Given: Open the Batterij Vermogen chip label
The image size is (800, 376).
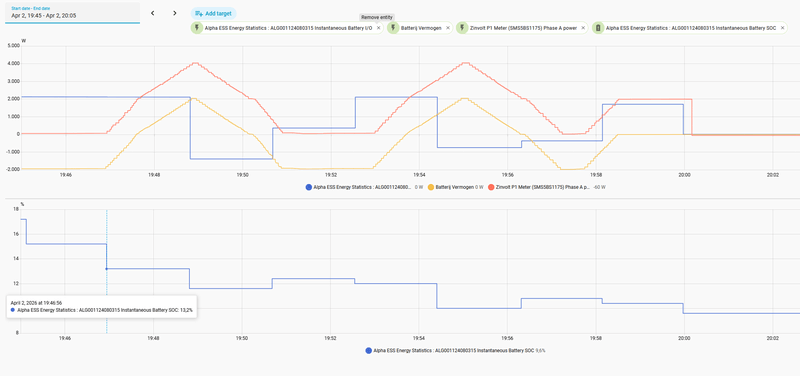Looking at the screenshot, I should (422, 28).
